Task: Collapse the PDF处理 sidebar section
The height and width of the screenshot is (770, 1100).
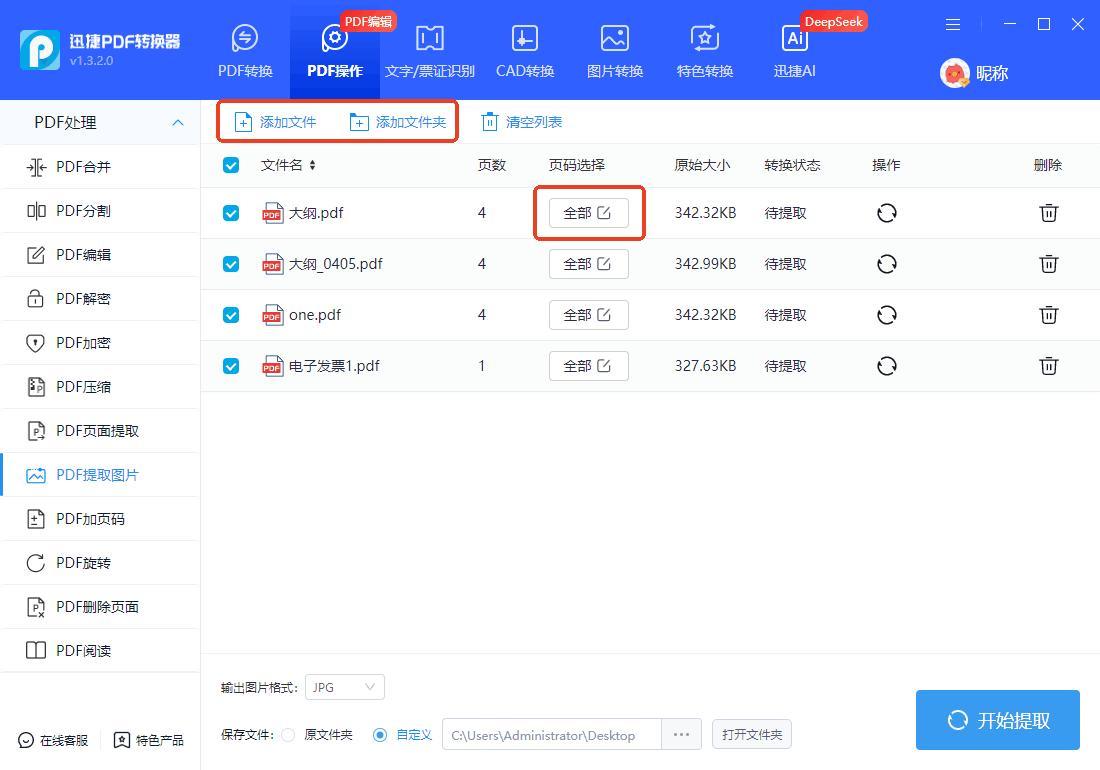Action: pyautogui.click(x=177, y=122)
